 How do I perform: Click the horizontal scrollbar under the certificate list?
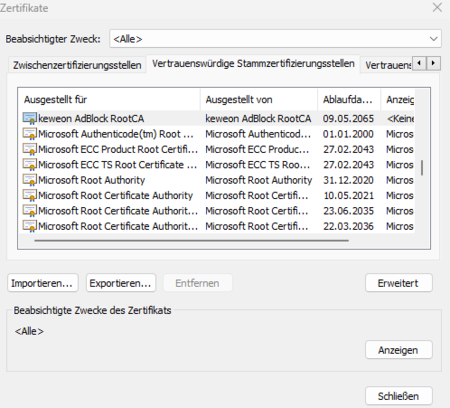tap(191, 240)
